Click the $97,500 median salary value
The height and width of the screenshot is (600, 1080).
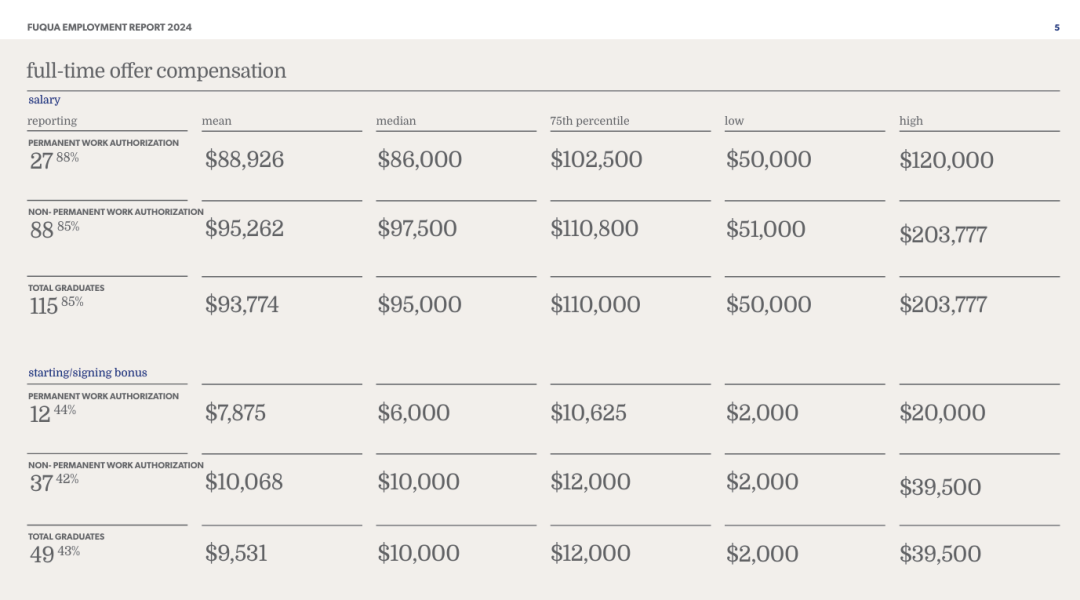419,228
